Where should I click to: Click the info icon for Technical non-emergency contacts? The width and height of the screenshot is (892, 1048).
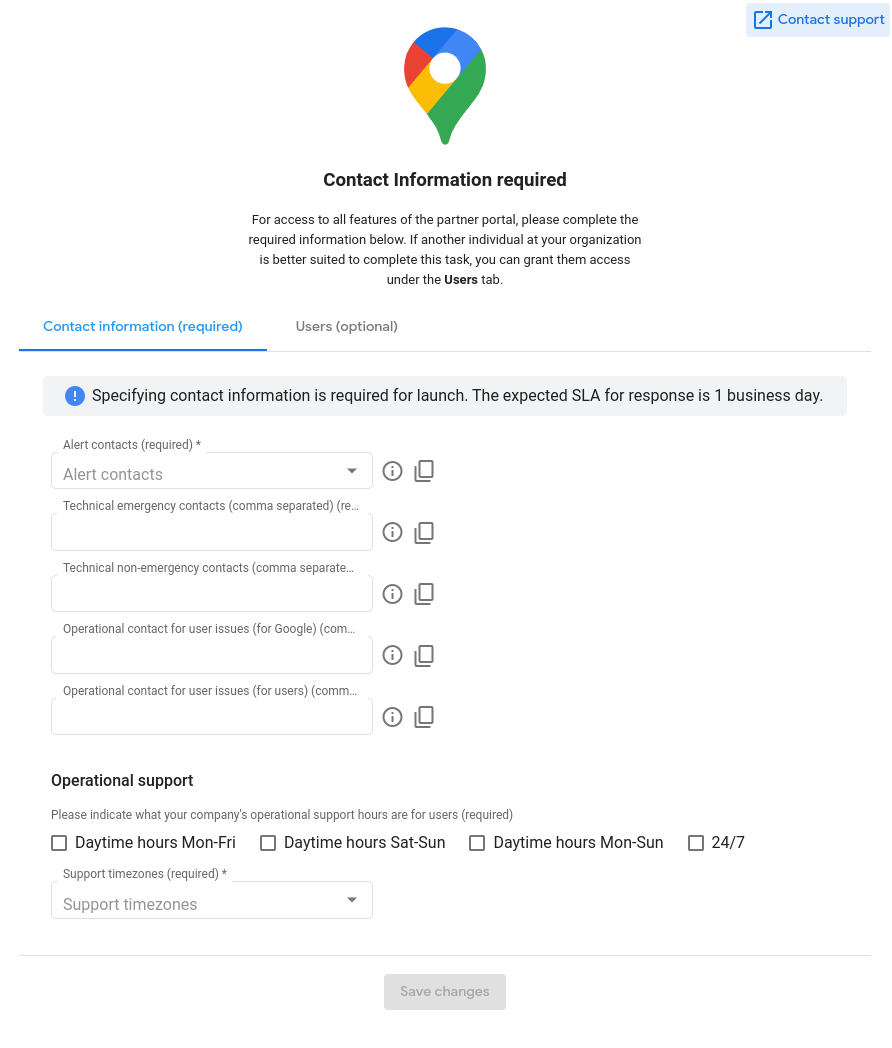click(x=392, y=593)
